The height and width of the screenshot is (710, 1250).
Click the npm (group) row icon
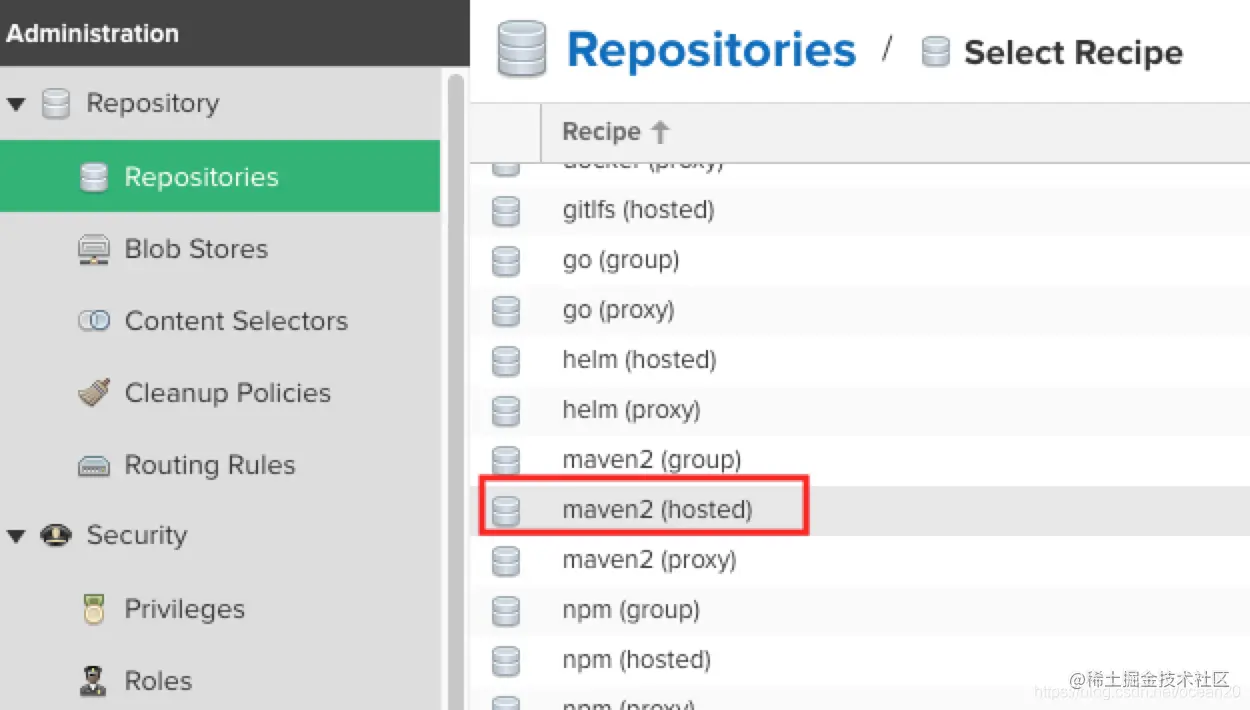click(x=506, y=610)
